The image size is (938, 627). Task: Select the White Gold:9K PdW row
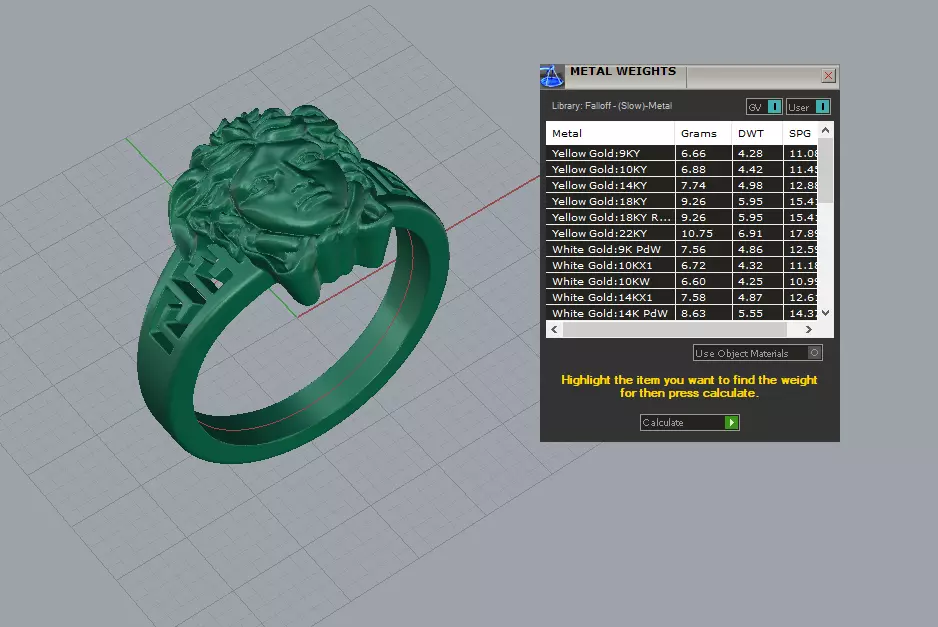(x=681, y=249)
